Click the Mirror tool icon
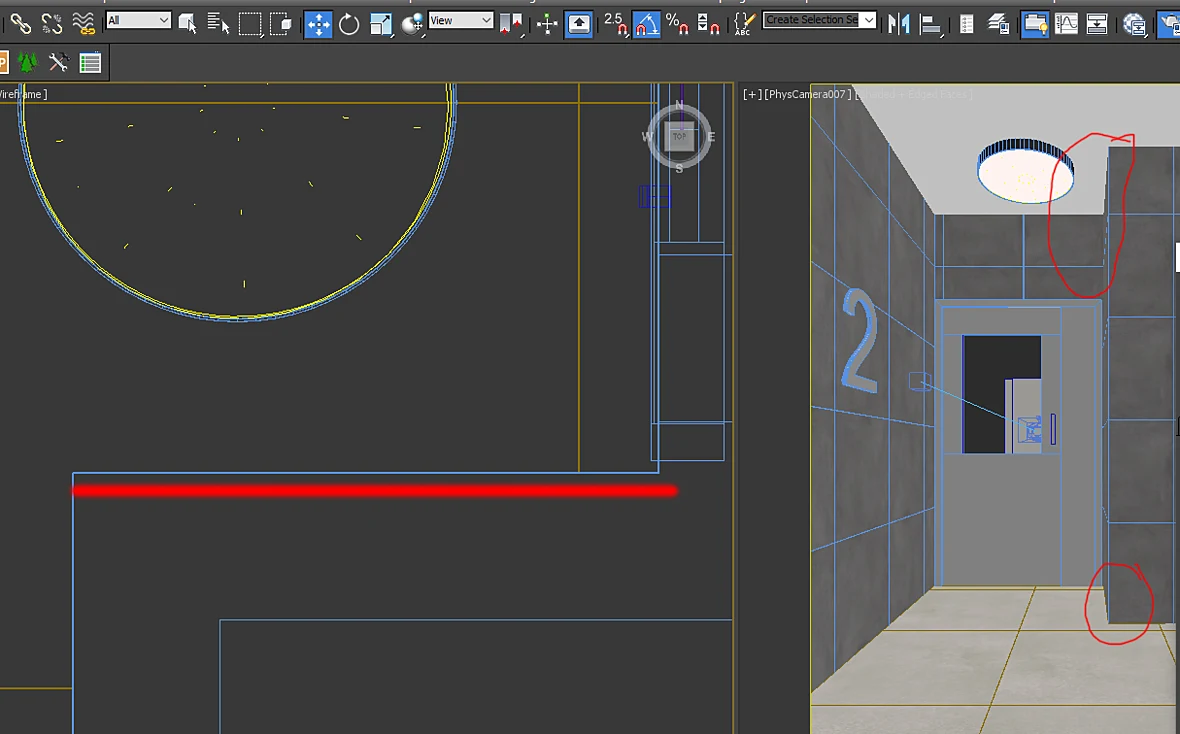The height and width of the screenshot is (734, 1180). (899, 24)
